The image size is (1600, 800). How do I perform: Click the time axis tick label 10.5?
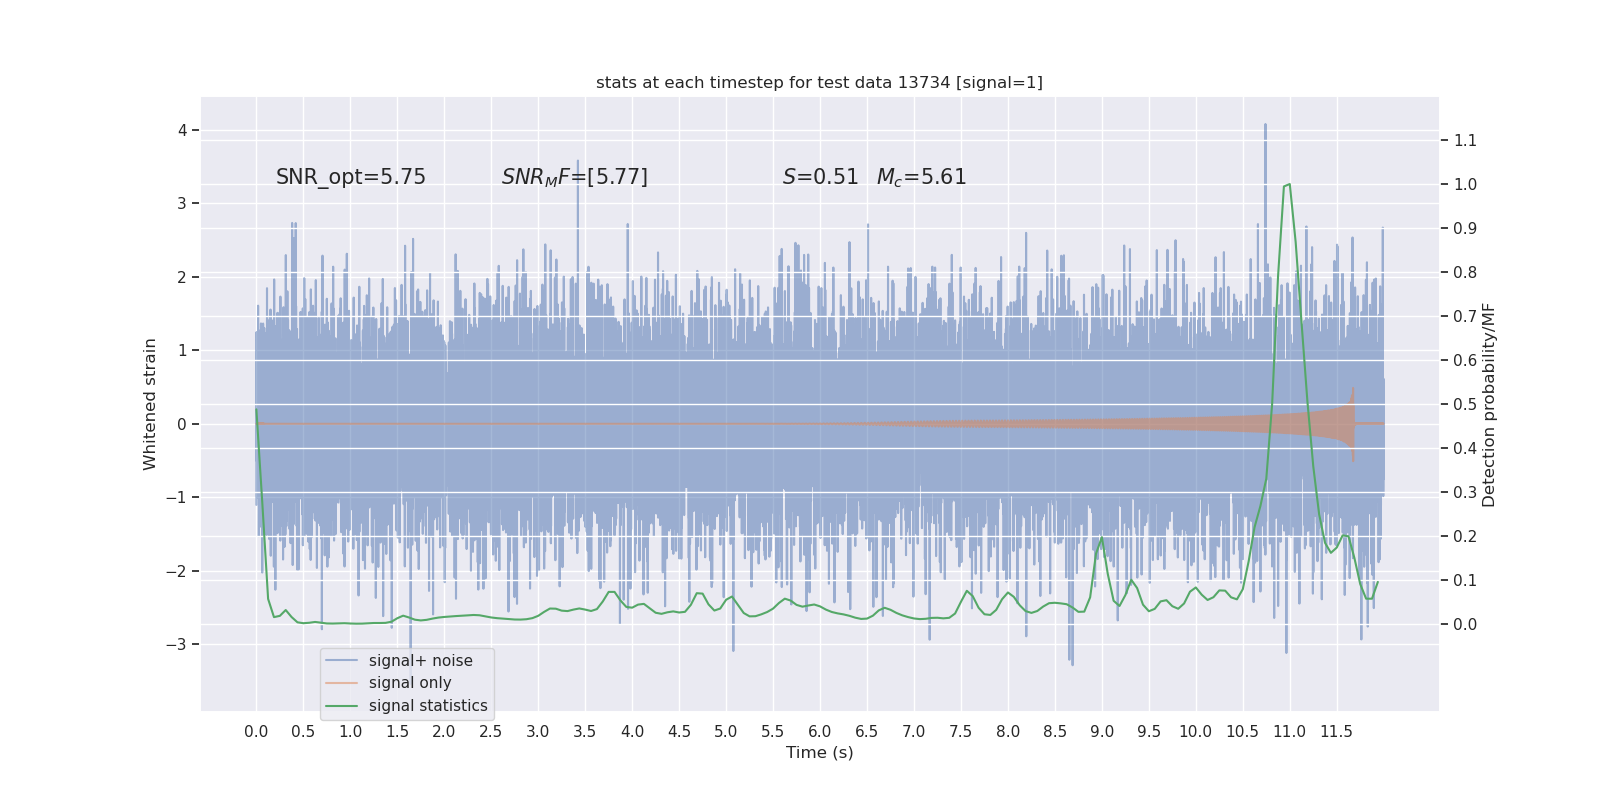click(1243, 732)
